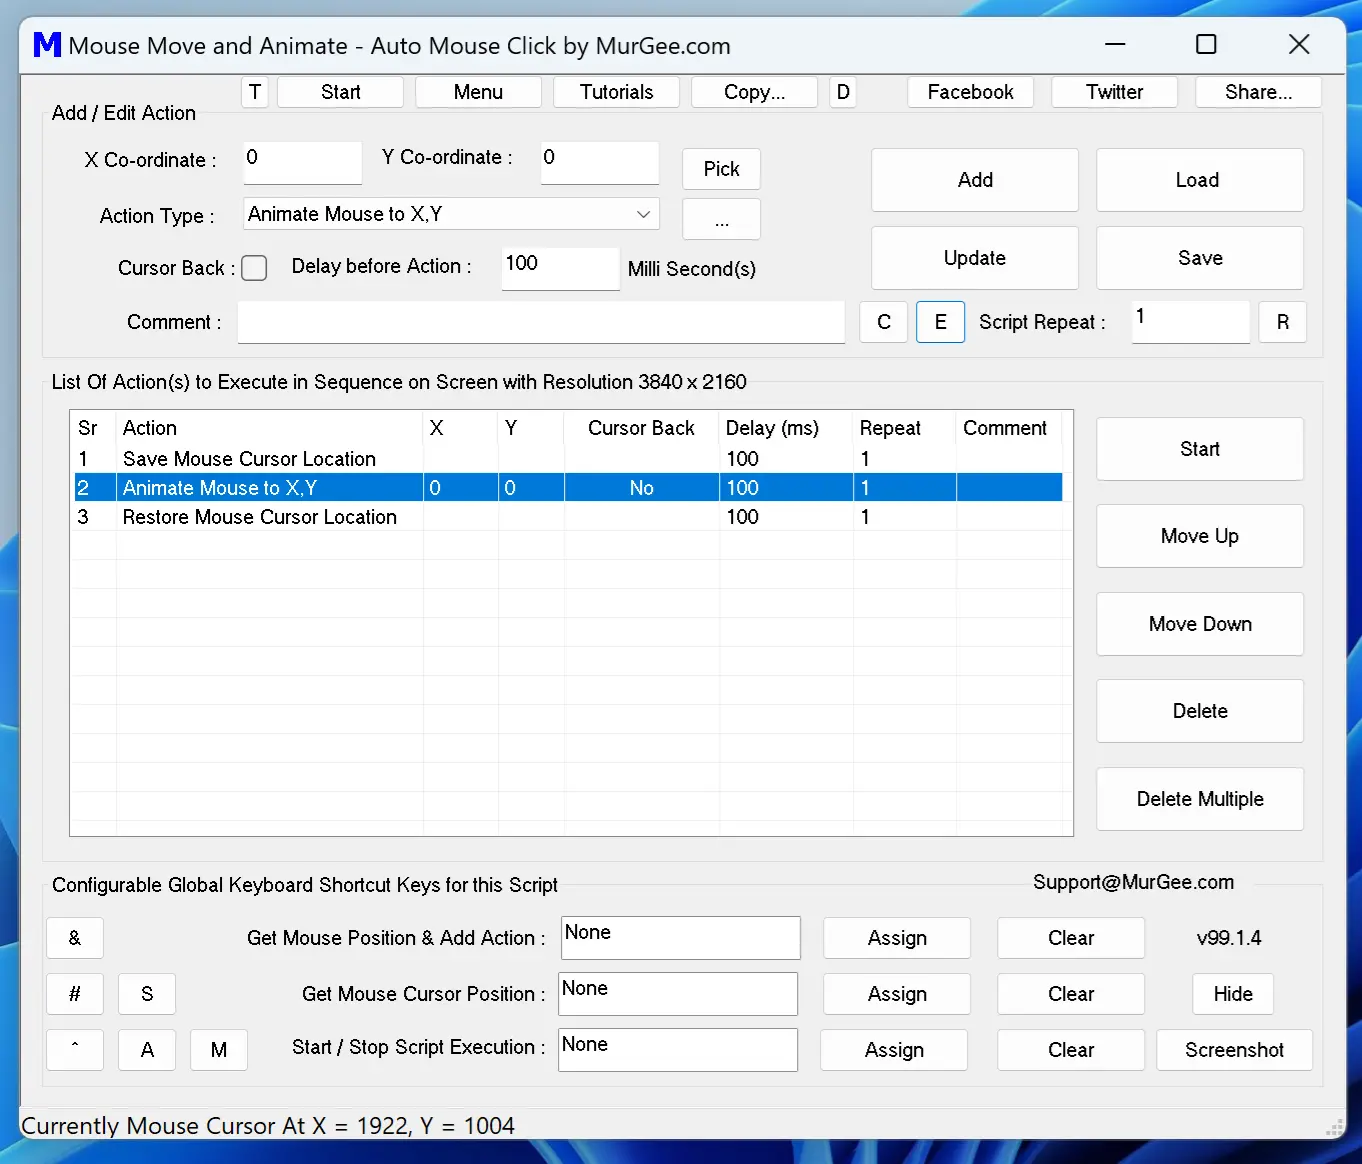The image size is (1362, 1164).
Task: Click the Move Down button
Action: [1199, 623]
